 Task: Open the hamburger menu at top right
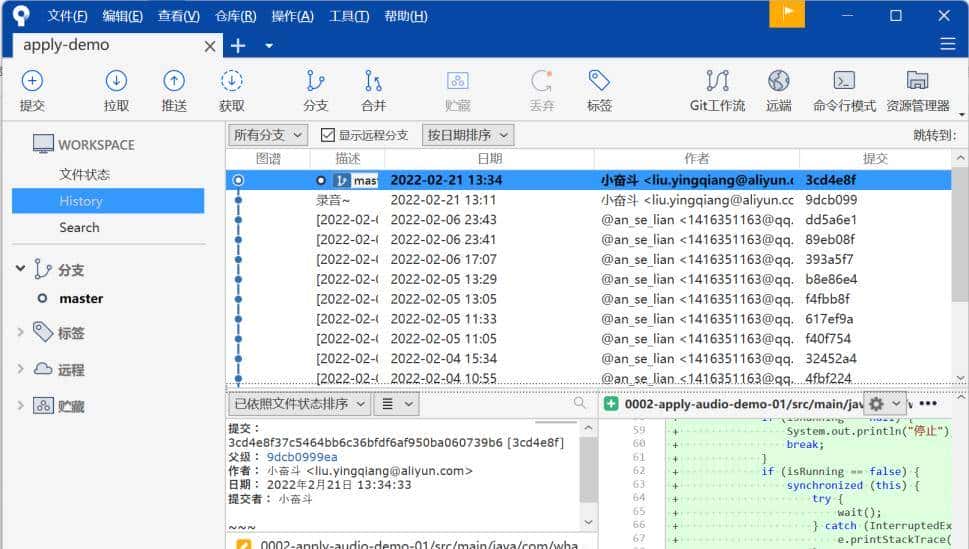(947, 45)
